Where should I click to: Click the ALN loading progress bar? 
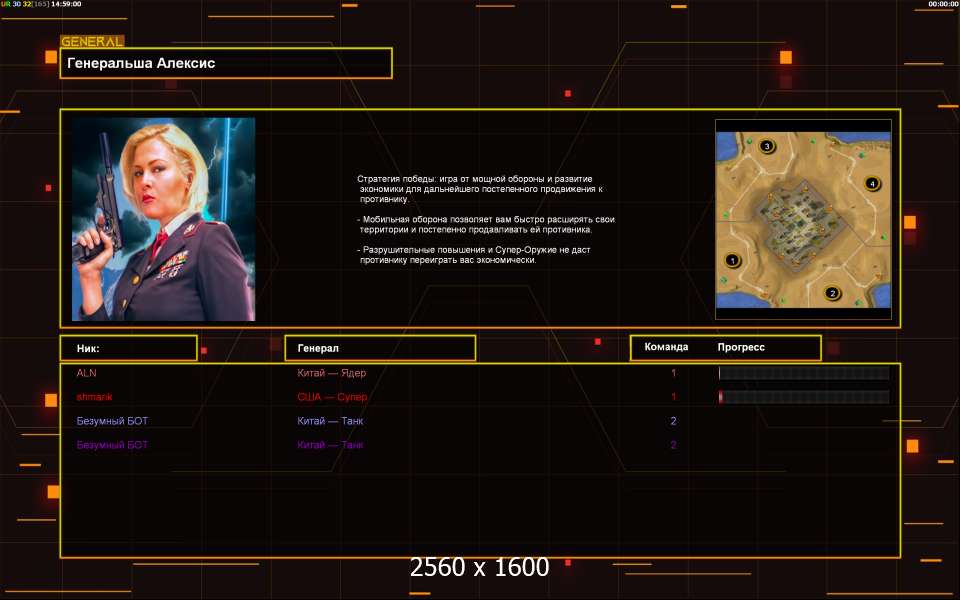coord(804,373)
